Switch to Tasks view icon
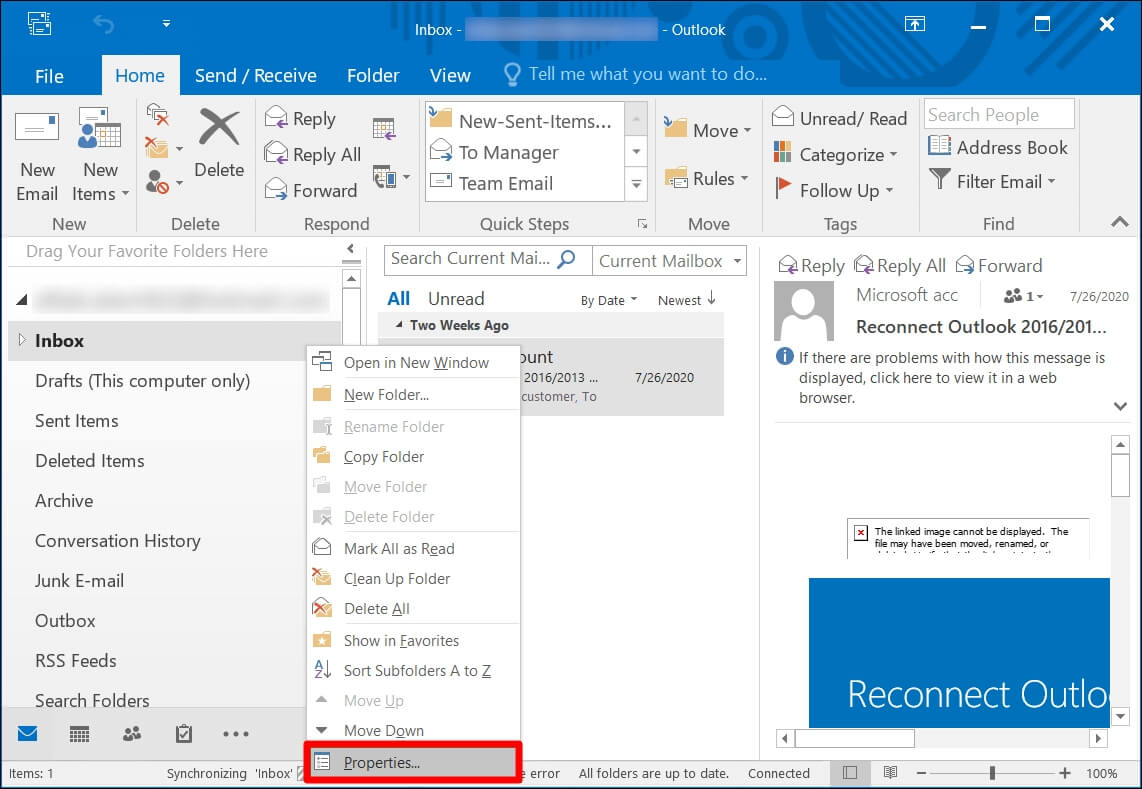Viewport: 1142px width, 789px height. (x=184, y=734)
